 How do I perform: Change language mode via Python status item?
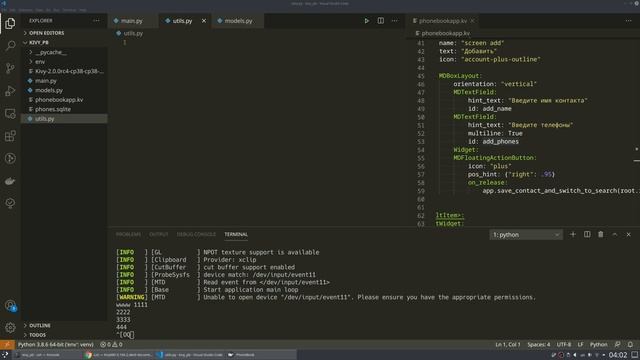click(598, 344)
